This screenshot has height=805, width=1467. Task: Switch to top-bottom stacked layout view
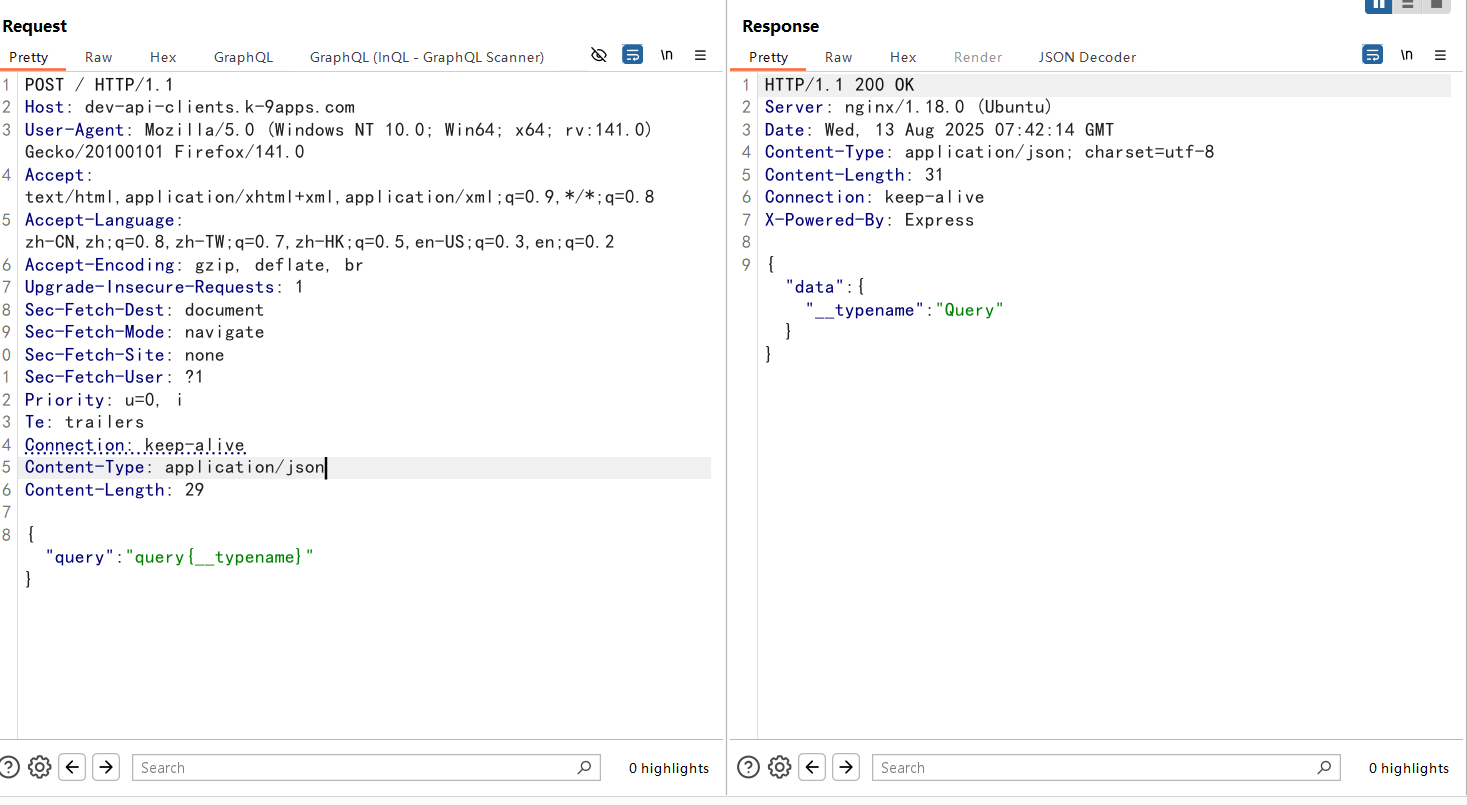1408,5
